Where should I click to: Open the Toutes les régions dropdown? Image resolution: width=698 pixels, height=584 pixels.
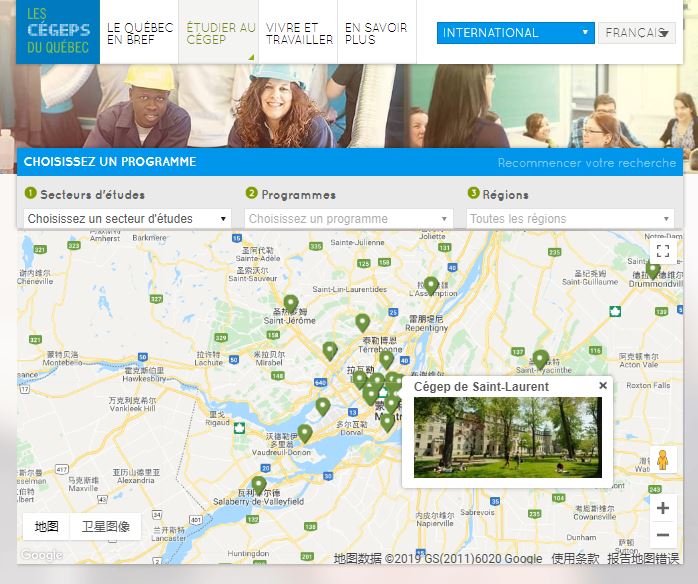pyautogui.click(x=570, y=219)
